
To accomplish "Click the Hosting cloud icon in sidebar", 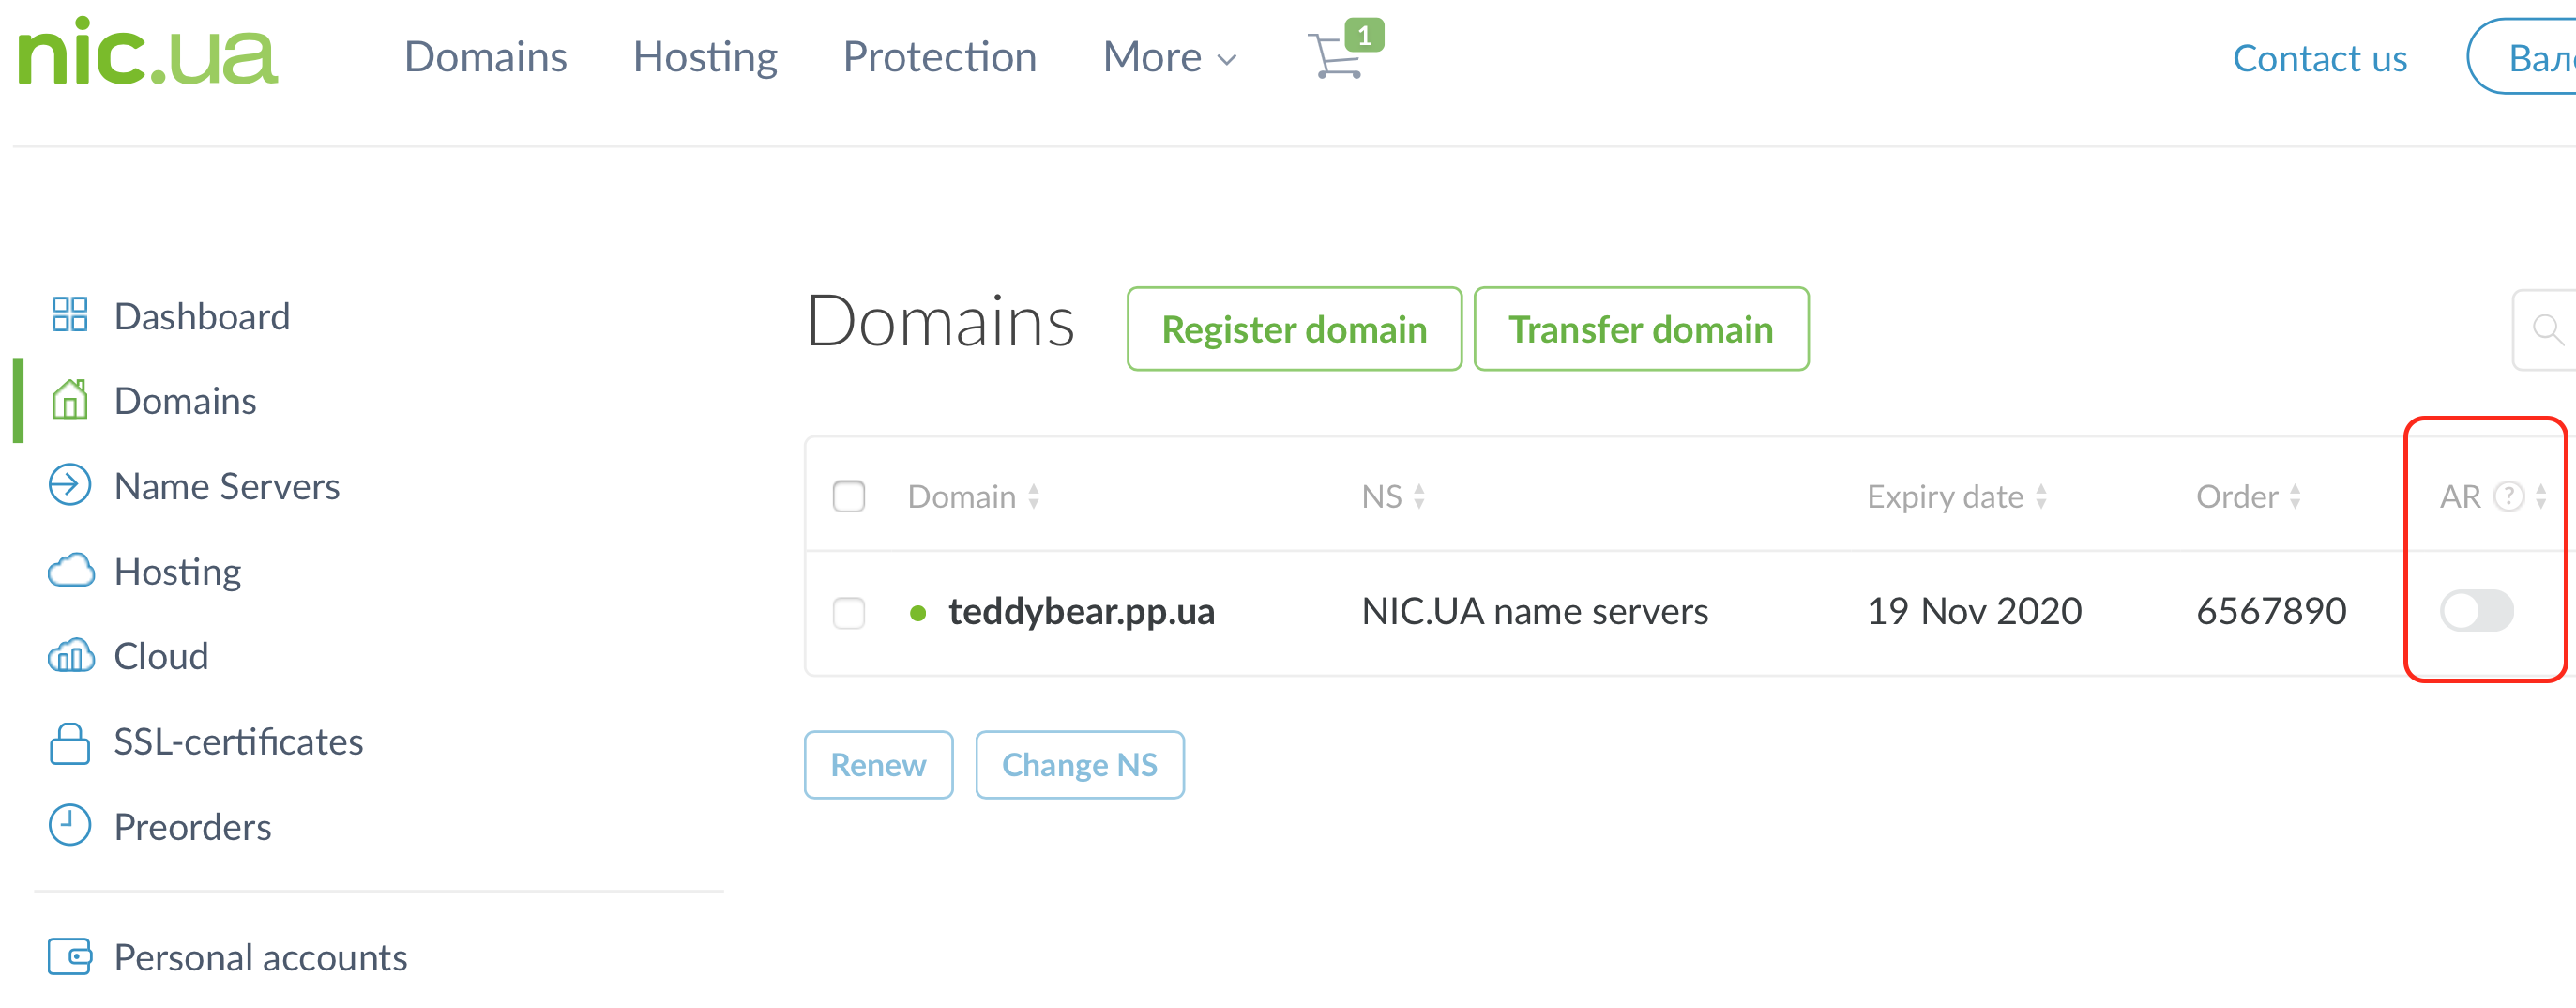I will click(70, 572).
